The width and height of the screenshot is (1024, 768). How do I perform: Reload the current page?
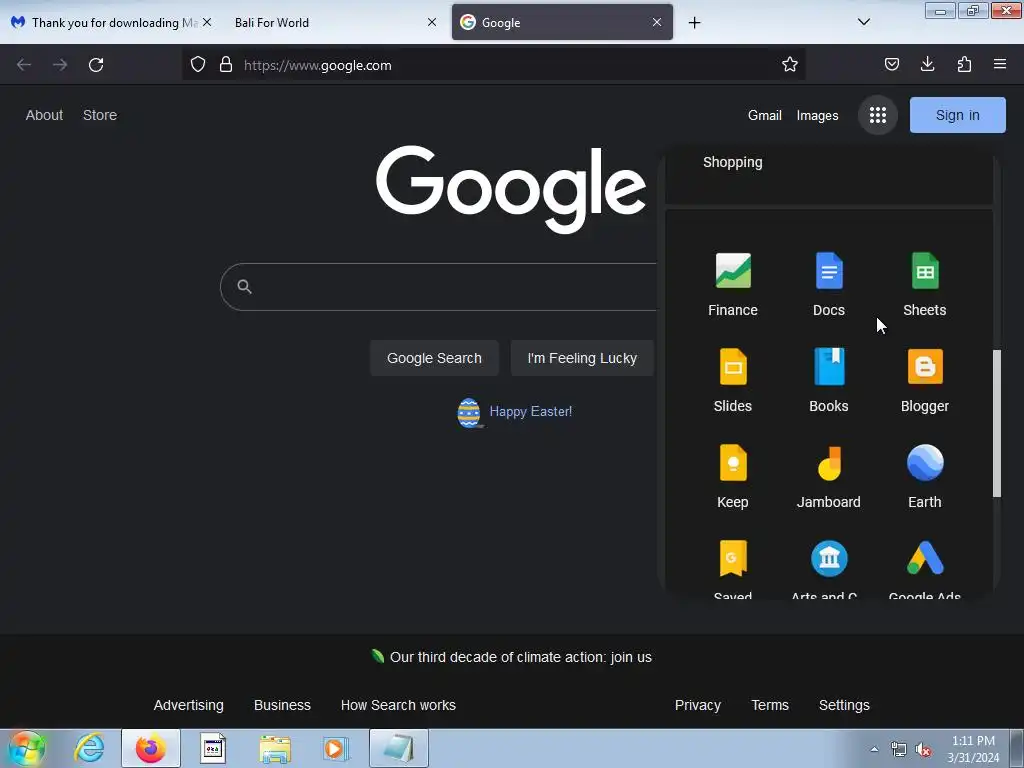pos(96,65)
